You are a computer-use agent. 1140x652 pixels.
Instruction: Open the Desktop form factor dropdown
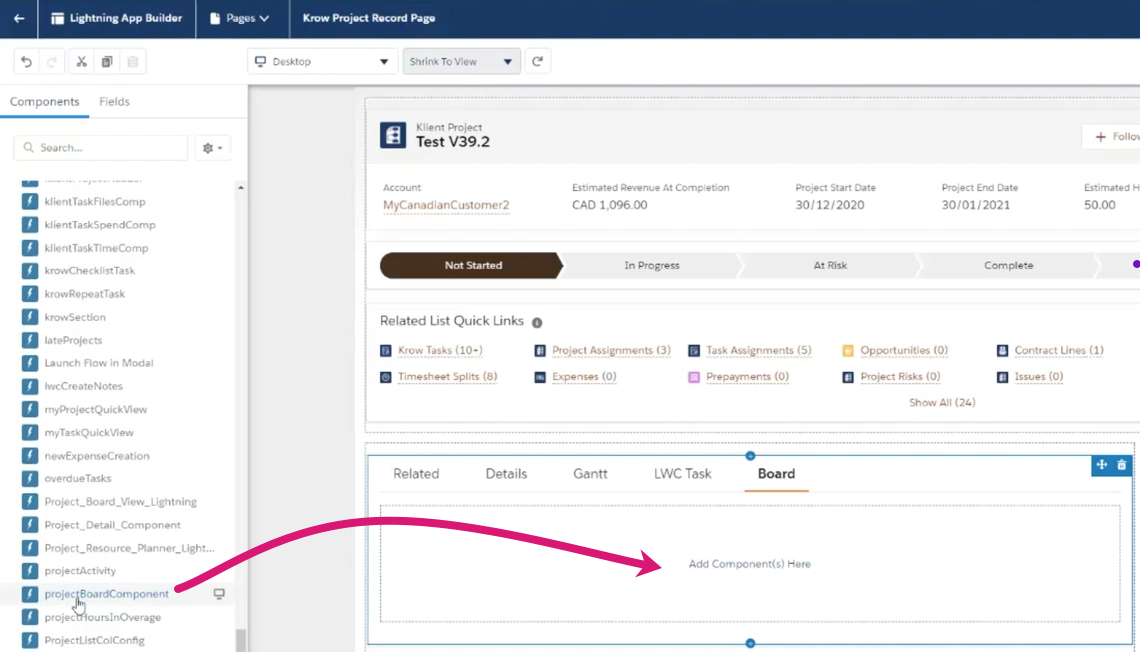click(321, 62)
